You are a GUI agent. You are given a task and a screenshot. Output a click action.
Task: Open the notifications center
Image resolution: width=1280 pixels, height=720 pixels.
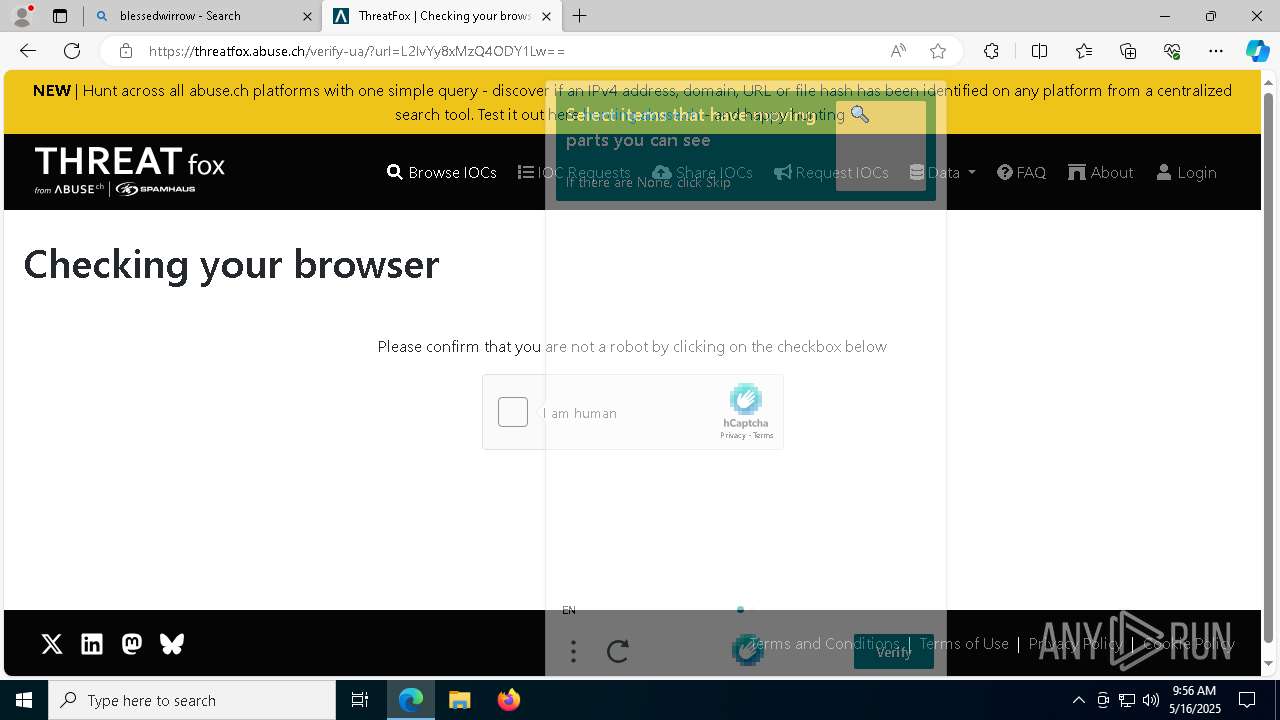pyautogui.click(x=1247, y=700)
